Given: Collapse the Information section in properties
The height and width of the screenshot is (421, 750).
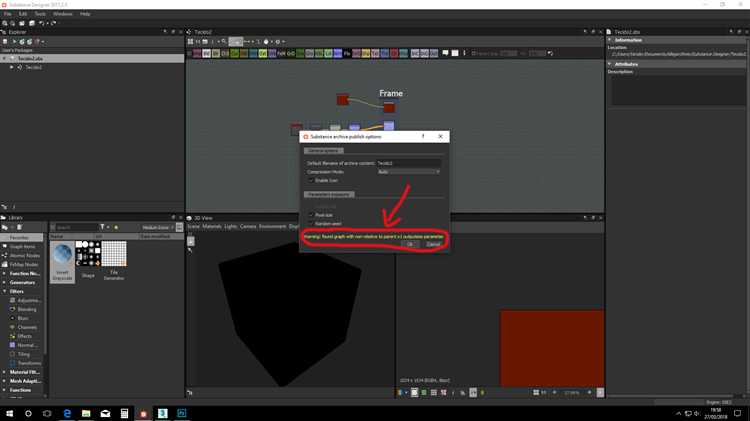Looking at the screenshot, I should tap(610, 40).
